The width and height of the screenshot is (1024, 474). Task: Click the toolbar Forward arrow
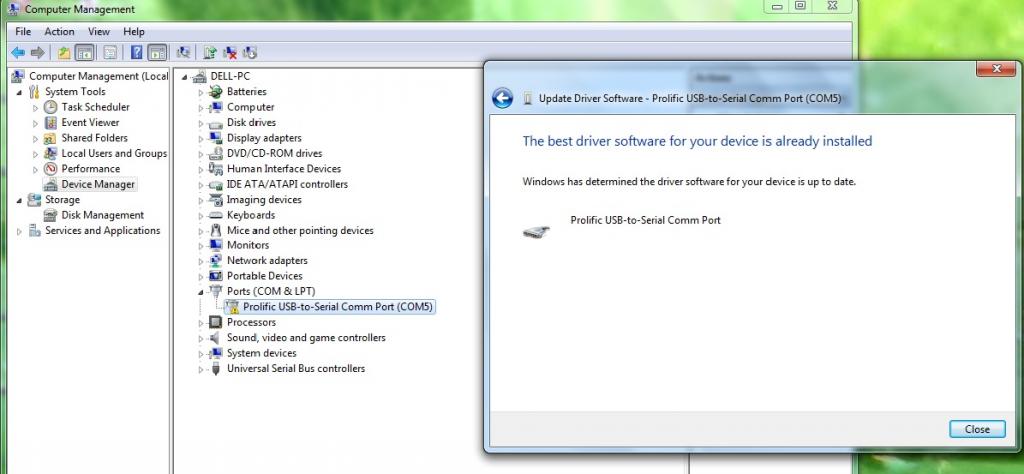coord(38,52)
